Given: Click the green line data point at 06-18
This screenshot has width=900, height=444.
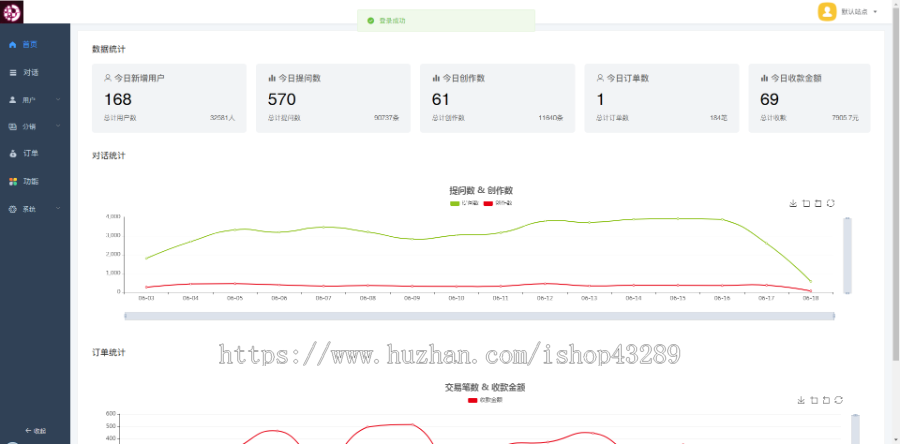Looking at the screenshot, I should click(x=810, y=281).
